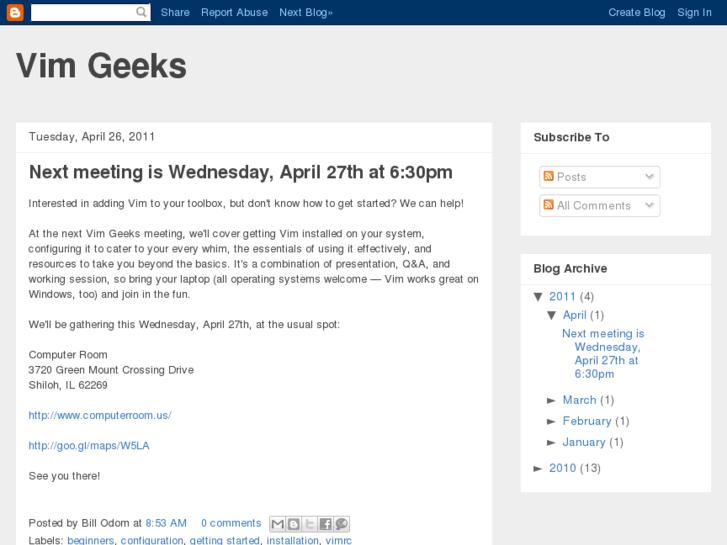This screenshot has height=545, width=727.
Task: Open the All Comments subscribe dropdown
Action: coord(649,205)
